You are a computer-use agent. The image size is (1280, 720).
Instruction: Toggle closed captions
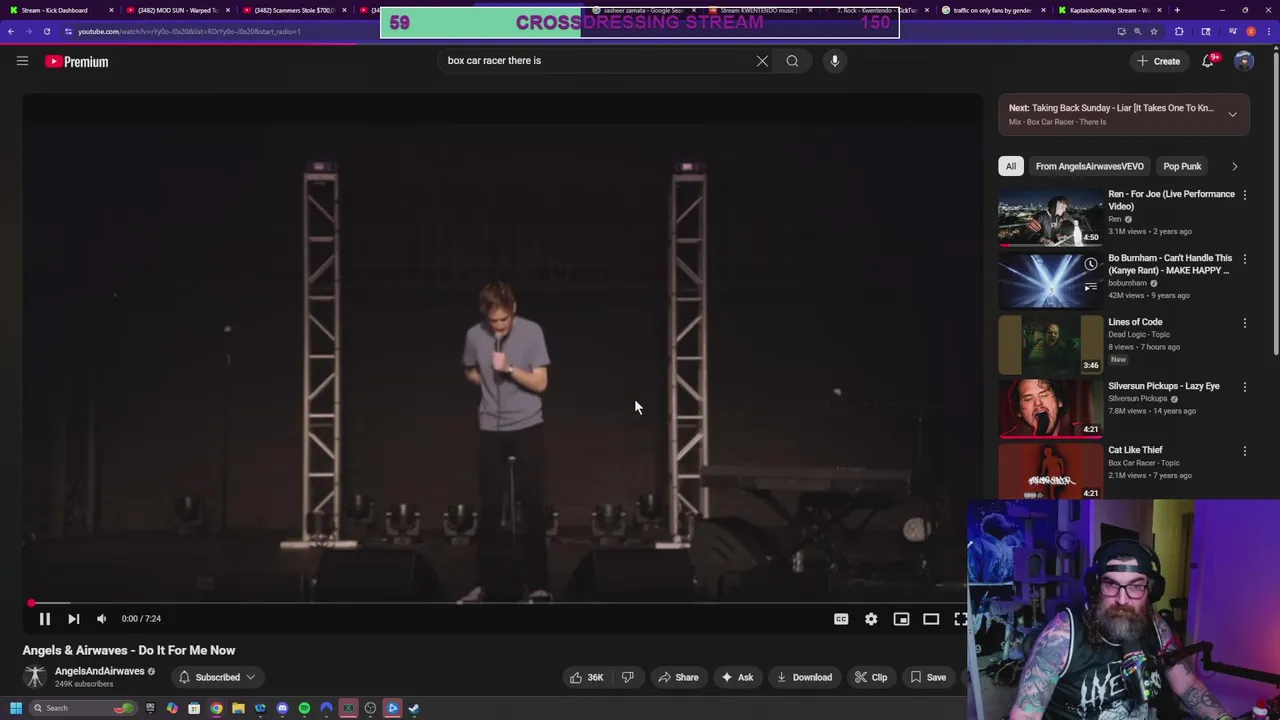(841, 619)
